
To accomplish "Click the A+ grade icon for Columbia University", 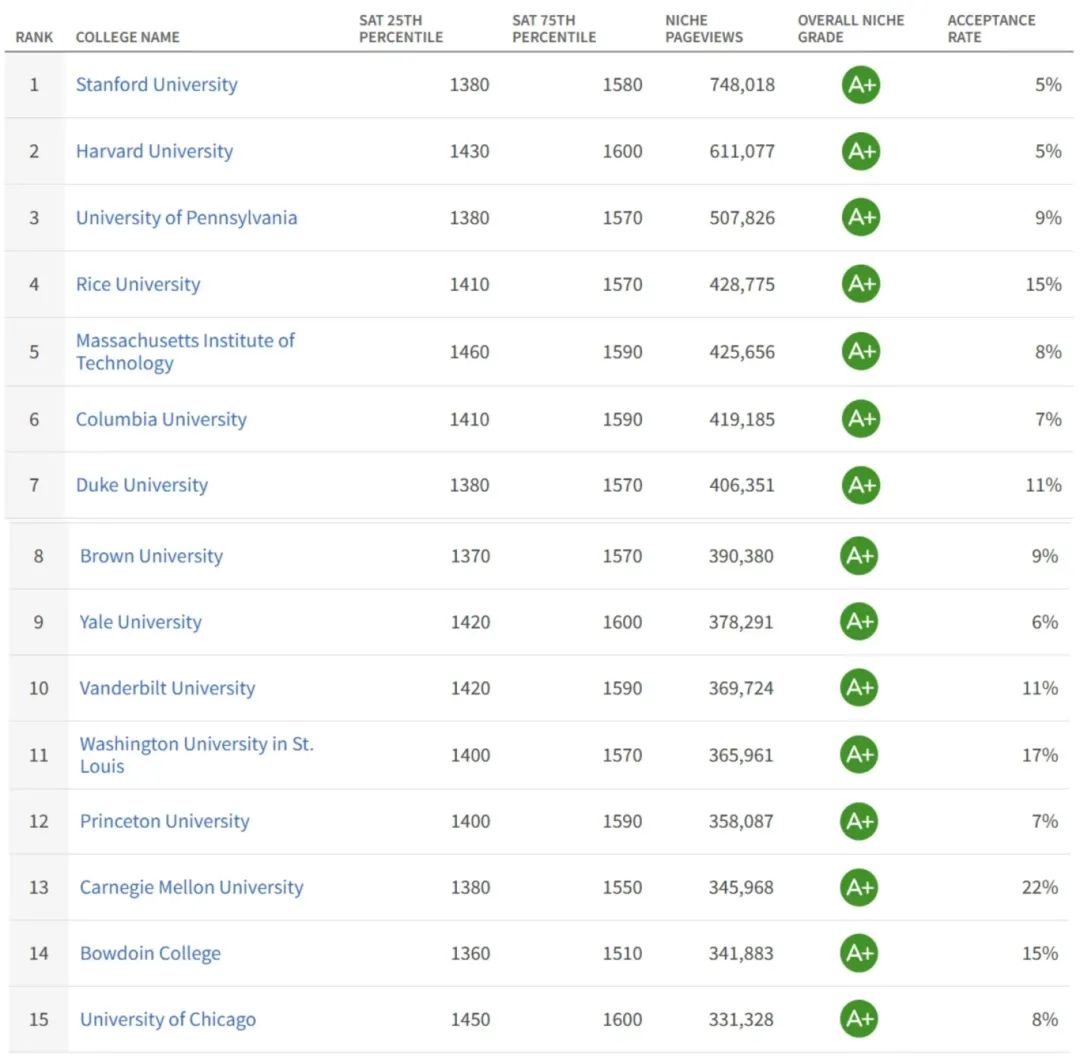I will (x=860, y=419).
